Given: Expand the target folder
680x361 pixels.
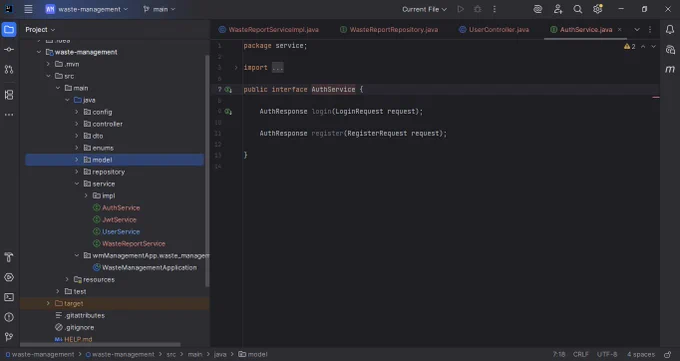Looking at the screenshot, I should [48, 303].
